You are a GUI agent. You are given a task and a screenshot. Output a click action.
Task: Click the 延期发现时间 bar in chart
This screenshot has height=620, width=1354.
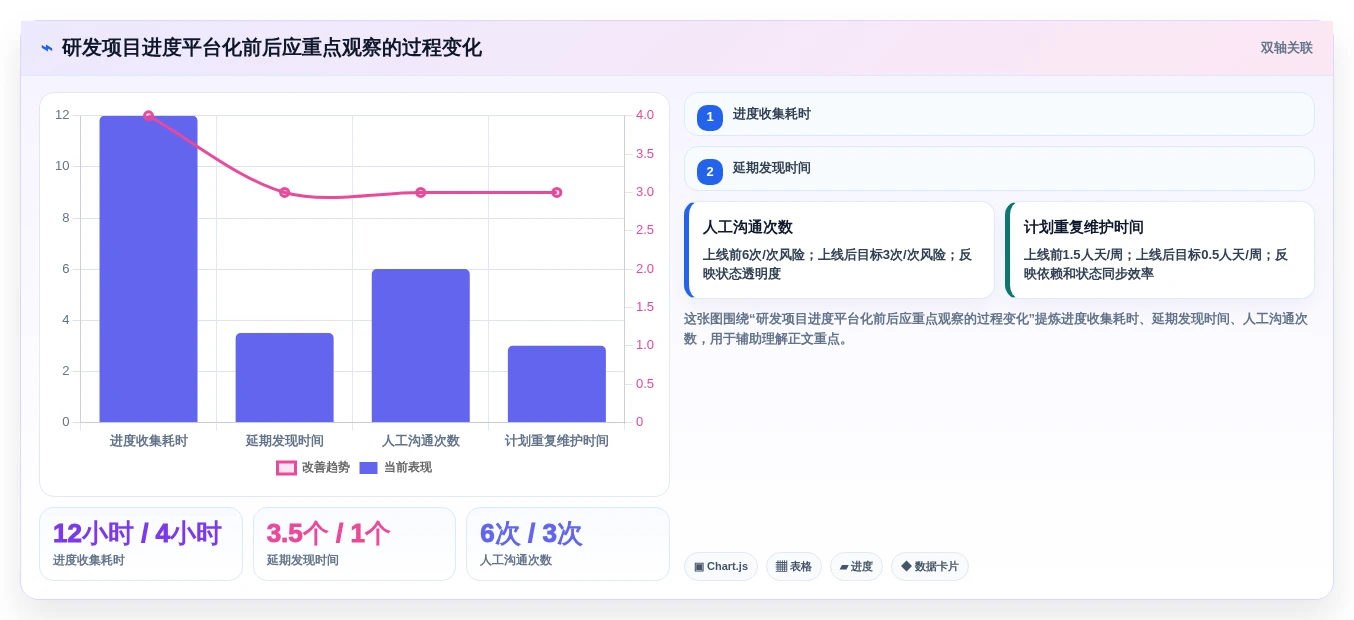pyautogui.click(x=284, y=377)
